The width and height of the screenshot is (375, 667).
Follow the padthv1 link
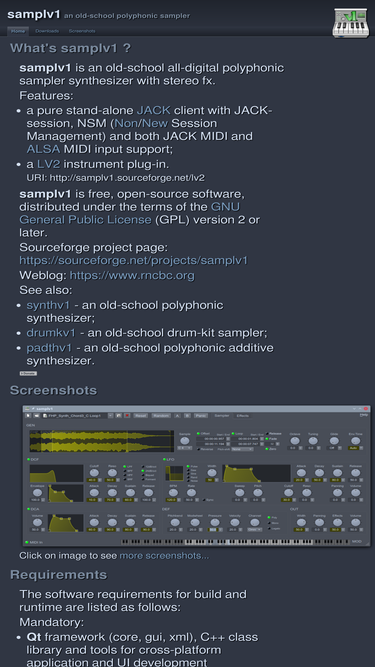pos(49,348)
